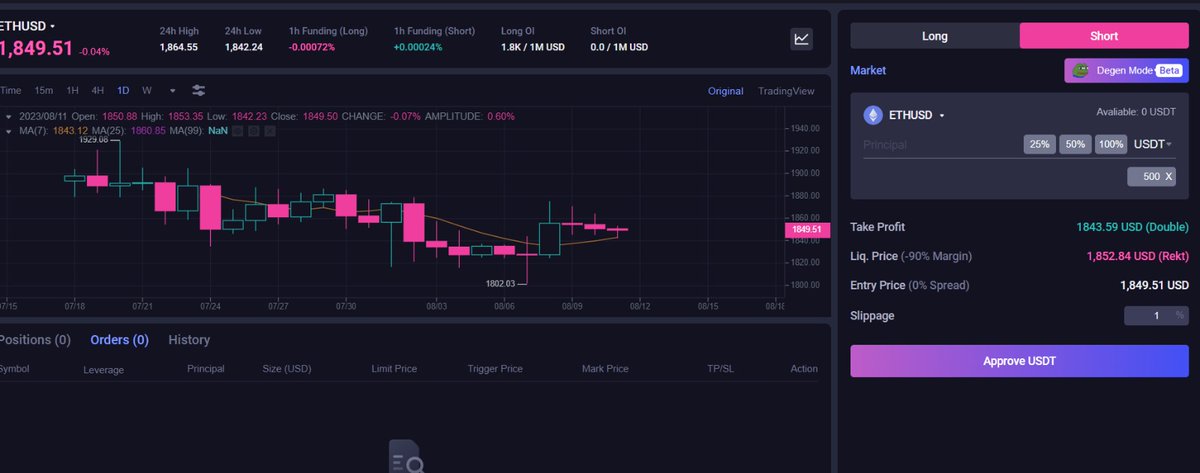Switch chart to 1H timeframe
Viewport: 1200px width, 473px height.
[73, 90]
